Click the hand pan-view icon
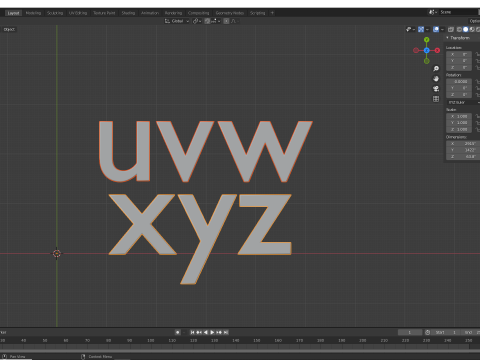Image resolution: width=480 pixels, height=360 pixels. click(x=436, y=79)
